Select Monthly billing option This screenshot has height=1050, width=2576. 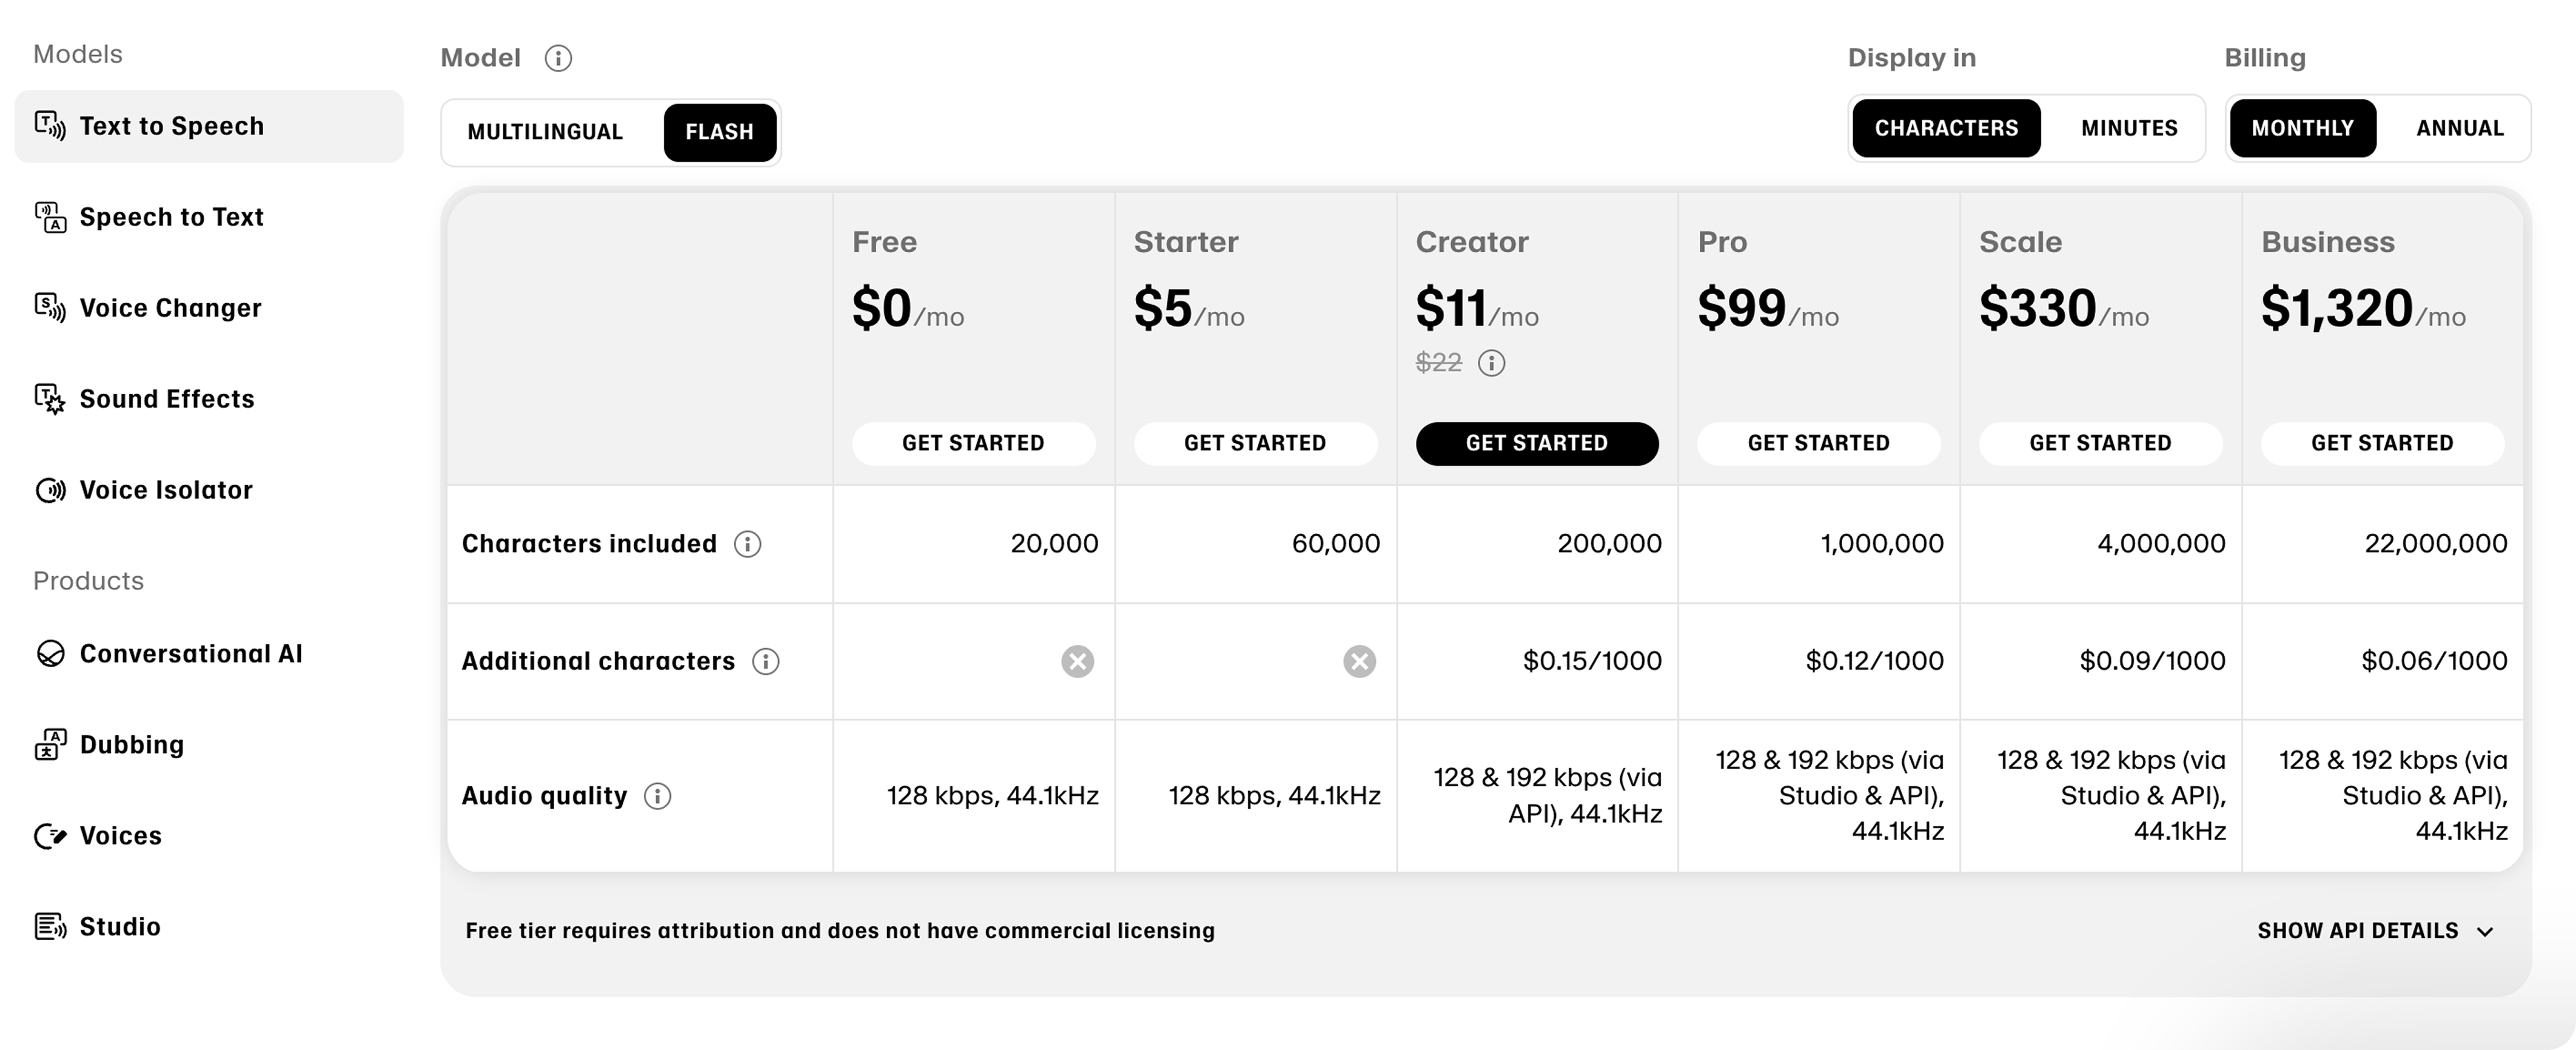click(x=2302, y=128)
